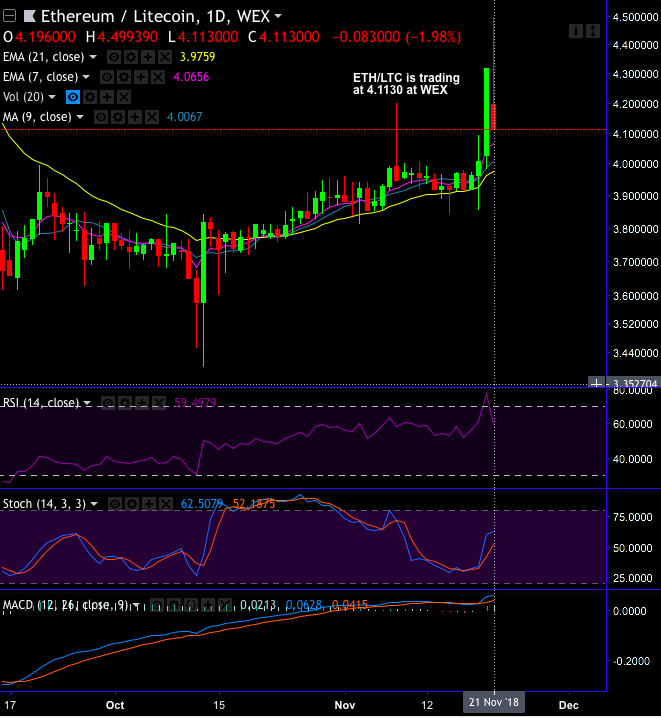Image resolution: width=661 pixels, height=718 pixels.
Task: Click the plus icon on Vol (20) row
Action: coord(107,97)
